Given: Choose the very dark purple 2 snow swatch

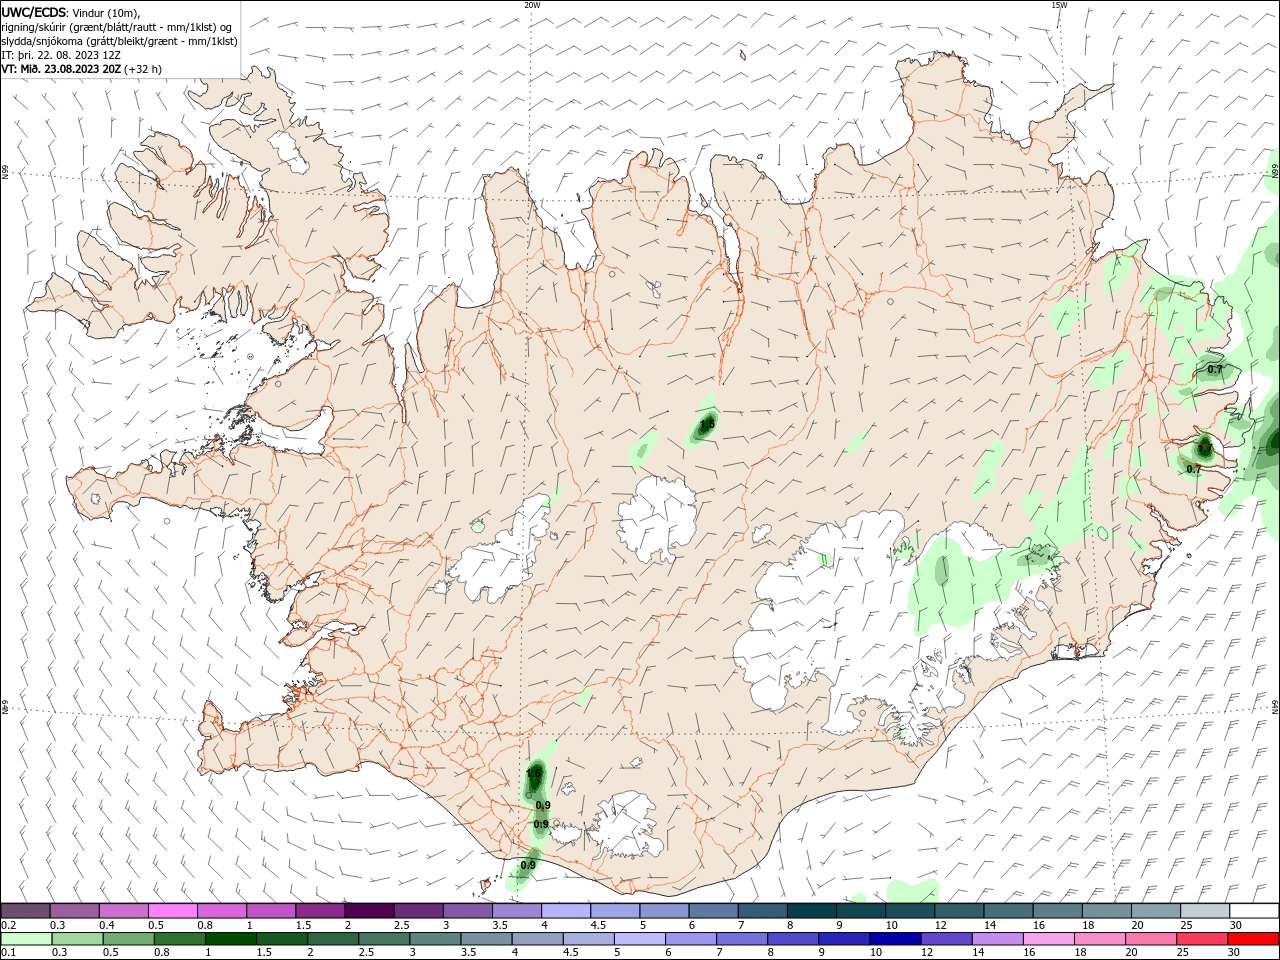Looking at the screenshot, I should [x=369, y=911].
